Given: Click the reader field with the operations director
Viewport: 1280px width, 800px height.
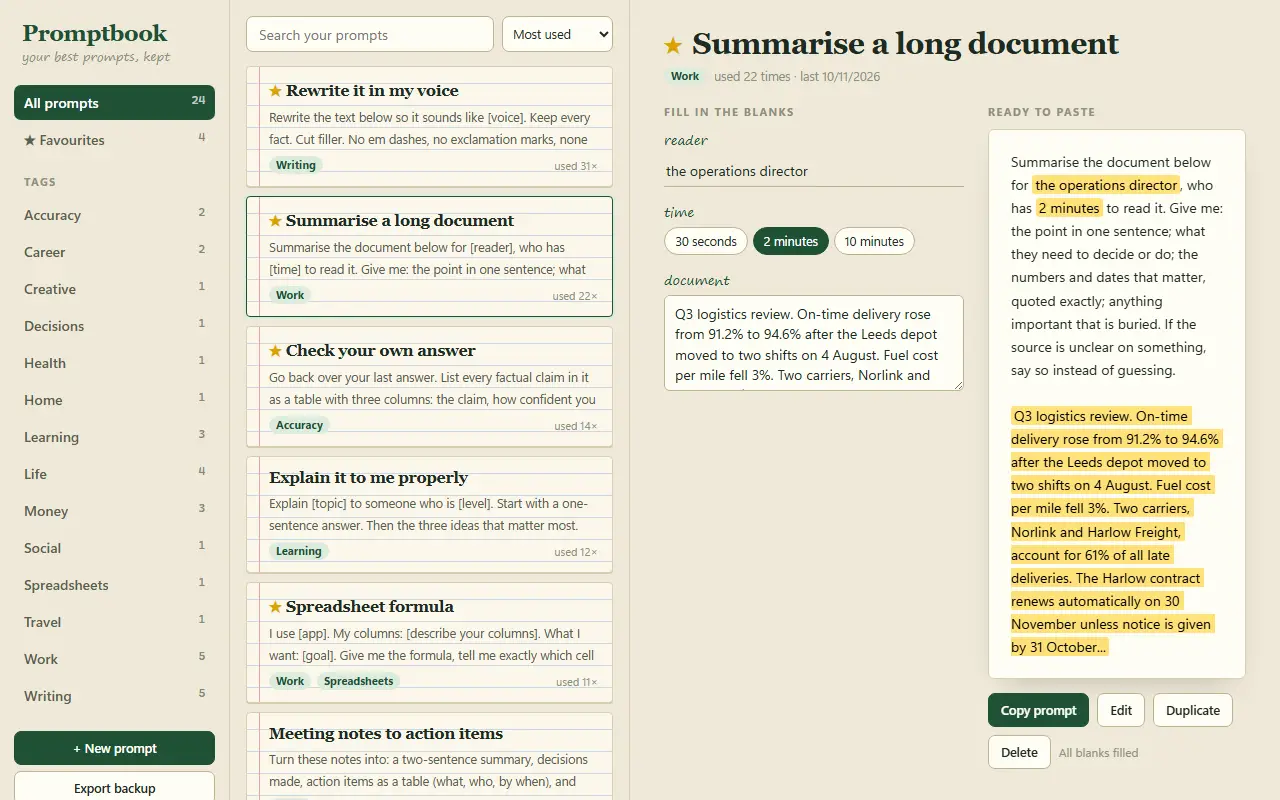Looking at the screenshot, I should (814, 171).
